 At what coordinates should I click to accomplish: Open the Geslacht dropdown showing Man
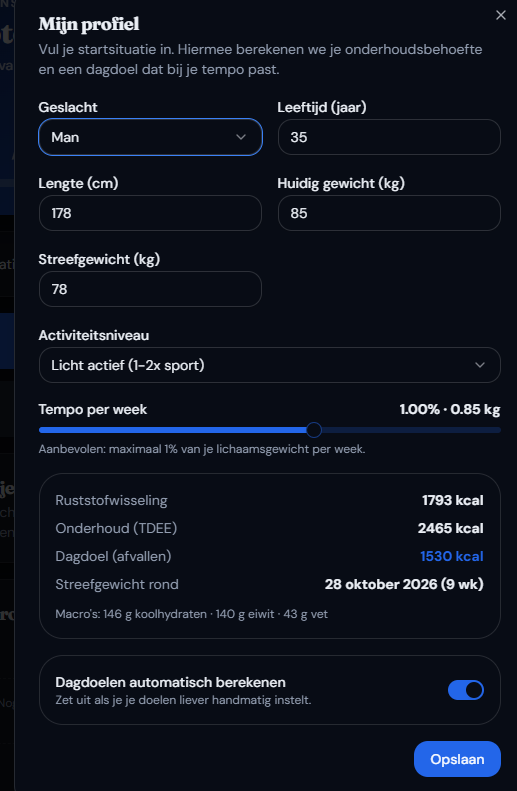pos(150,137)
